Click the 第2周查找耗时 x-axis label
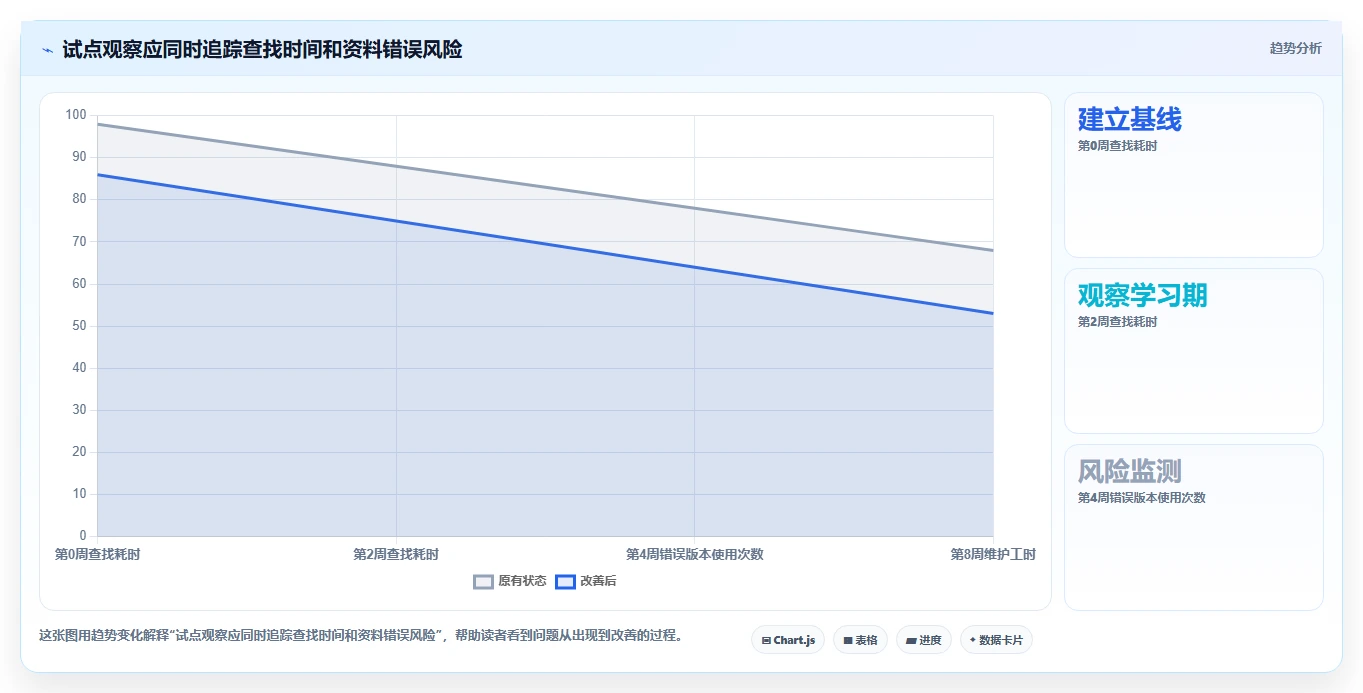Screen dimensions: 1363x693 point(396,554)
